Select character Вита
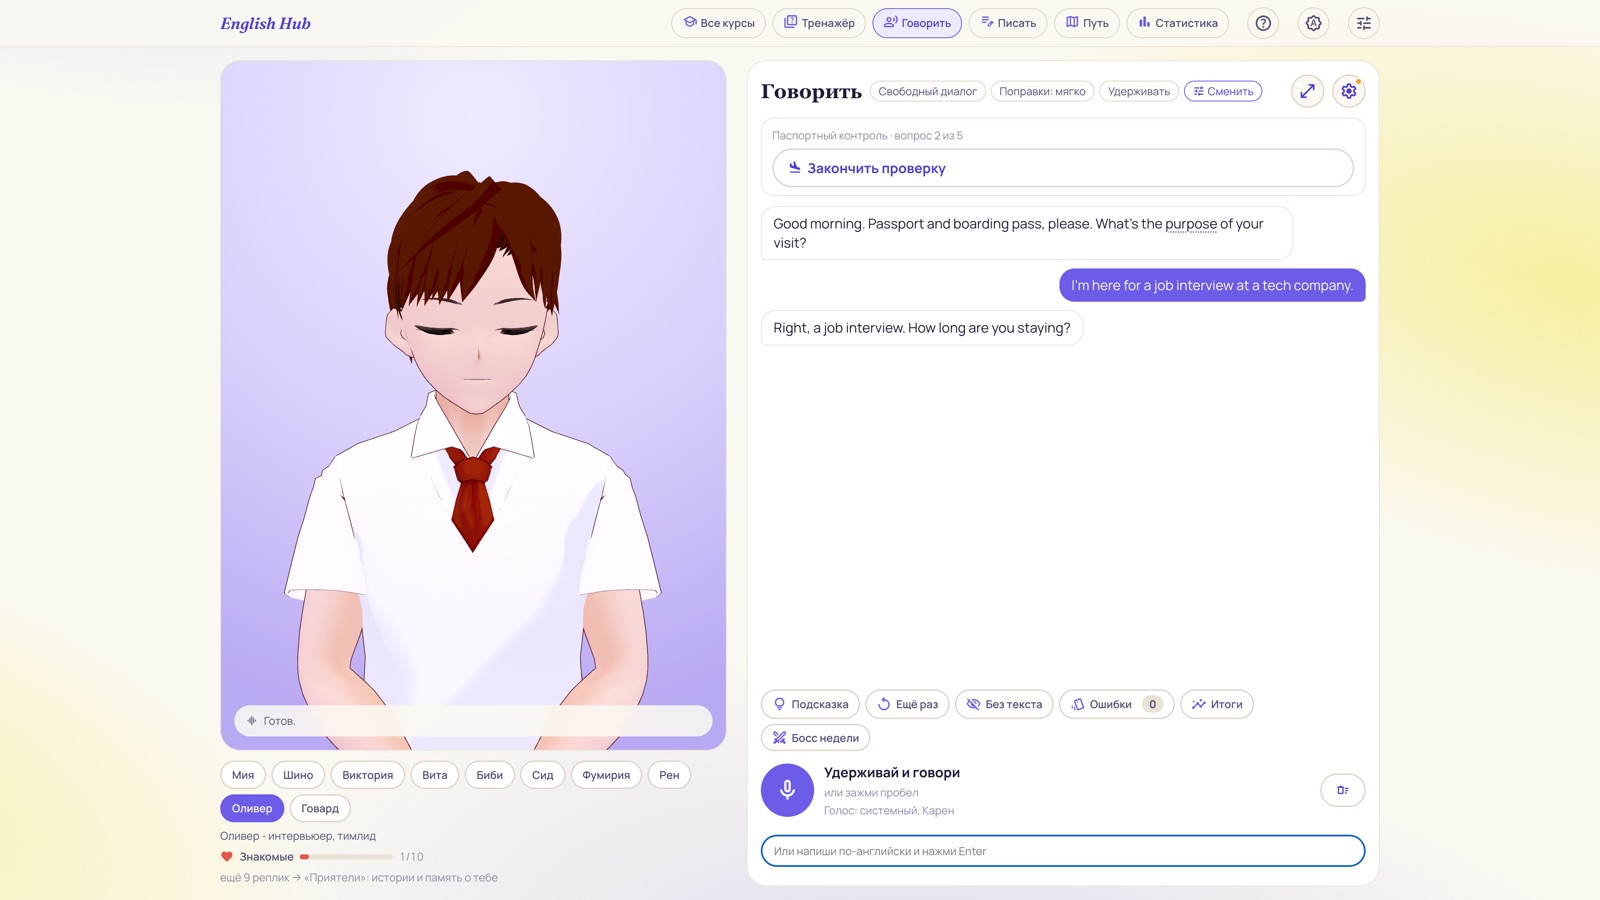1600x900 pixels. click(435, 775)
